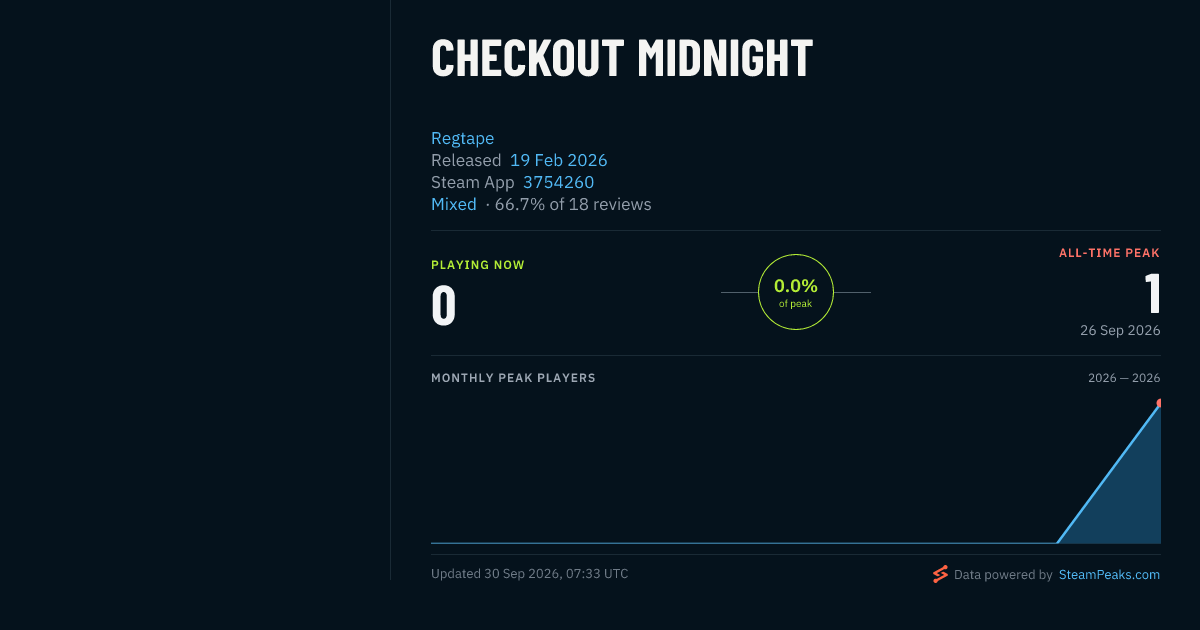Screen dimensions: 1200x630
Task: Click the Data powered by text
Action: (1003, 575)
